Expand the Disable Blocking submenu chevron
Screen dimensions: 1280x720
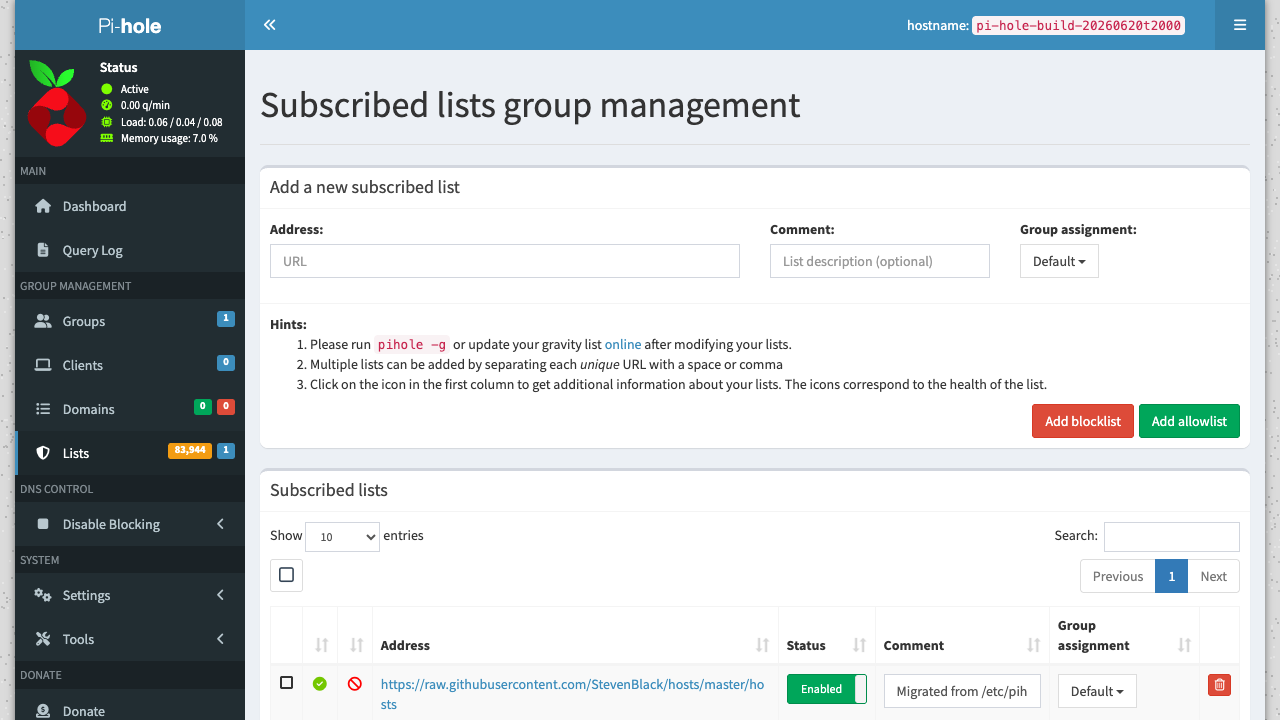coord(220,524)
